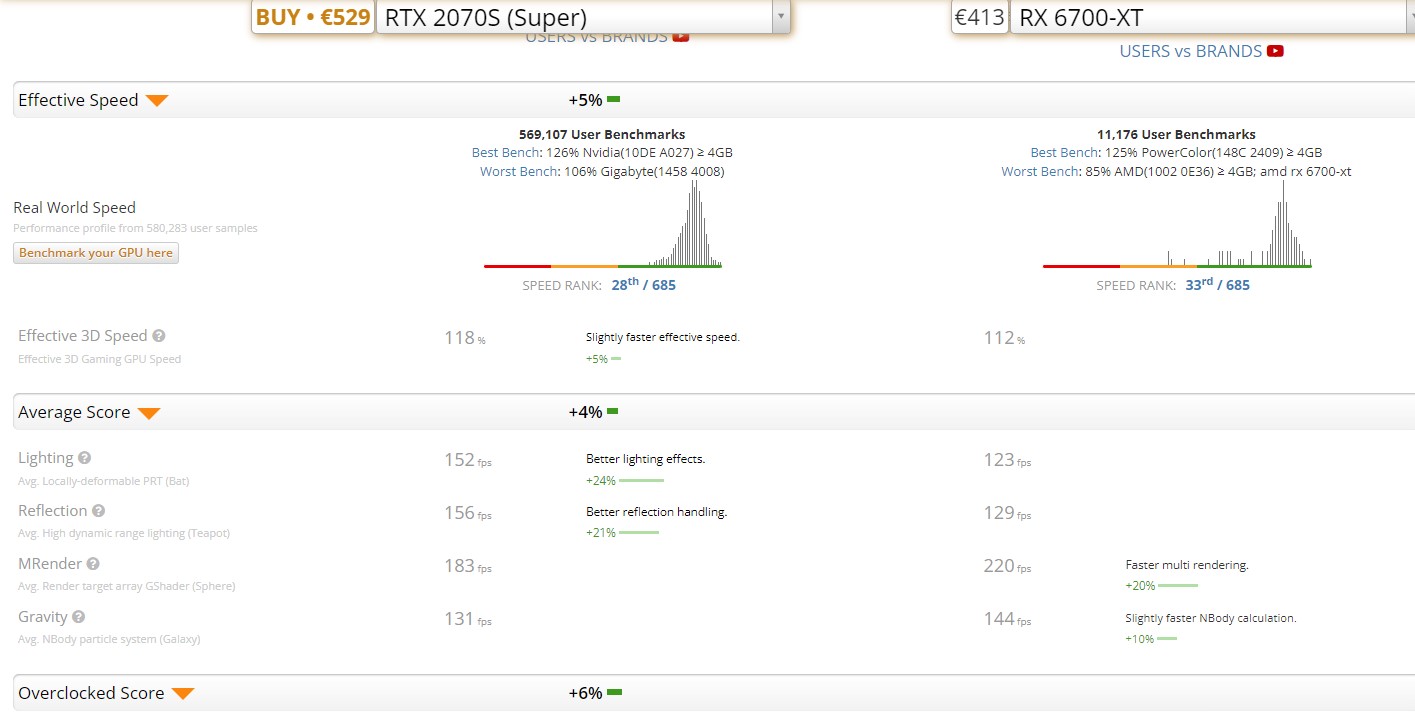The image size is (1415, 725).
Task: Open Best Bench link for RTX 2070S
Action: point(506,153)
